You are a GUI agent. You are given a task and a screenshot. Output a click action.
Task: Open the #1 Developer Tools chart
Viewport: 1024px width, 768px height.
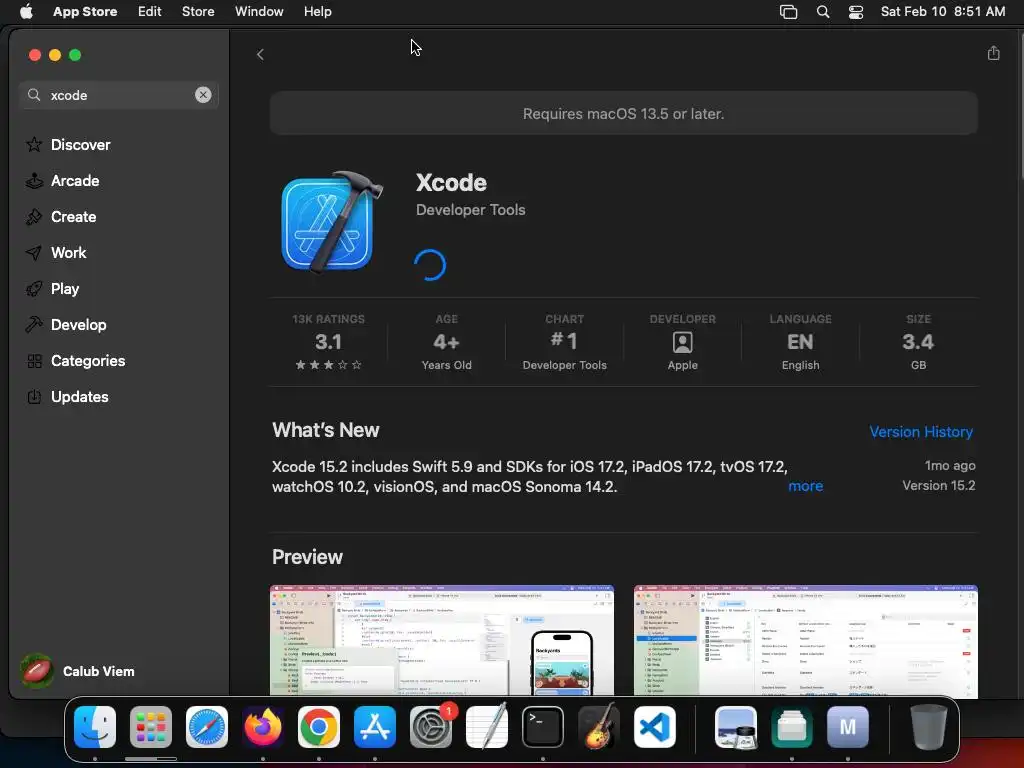[564, 342]
